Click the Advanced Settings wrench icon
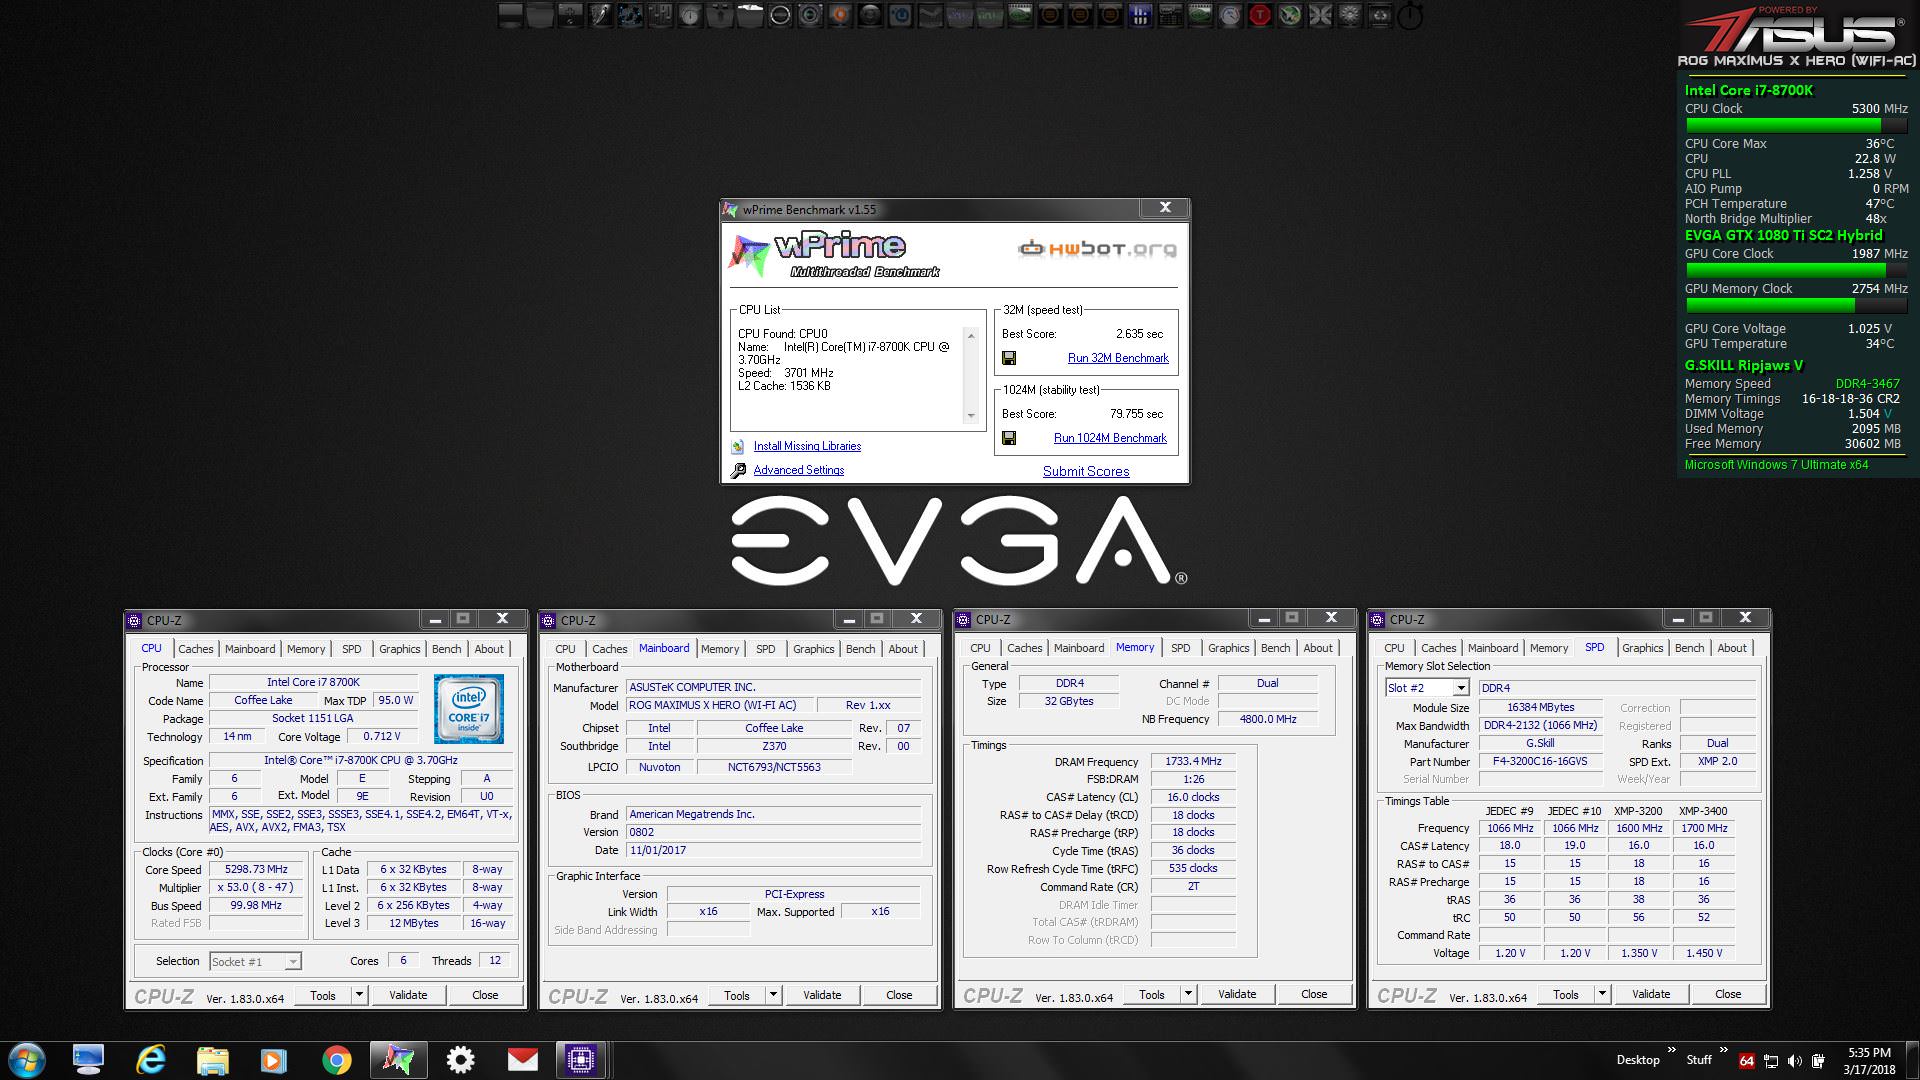 click(738, 470)
